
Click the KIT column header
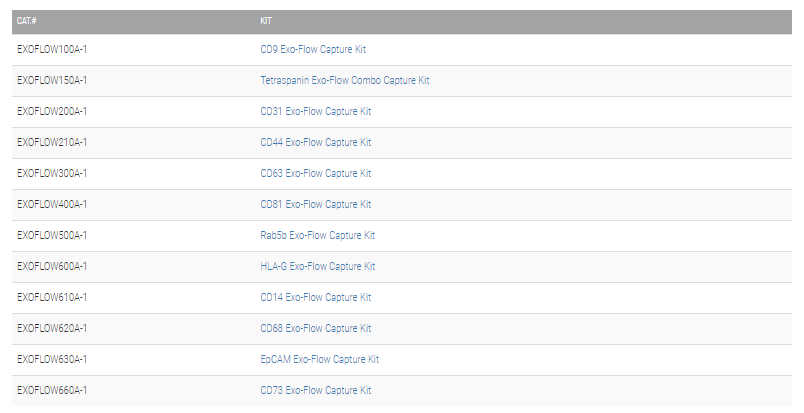pyautogui.click(x=266, y=20)
